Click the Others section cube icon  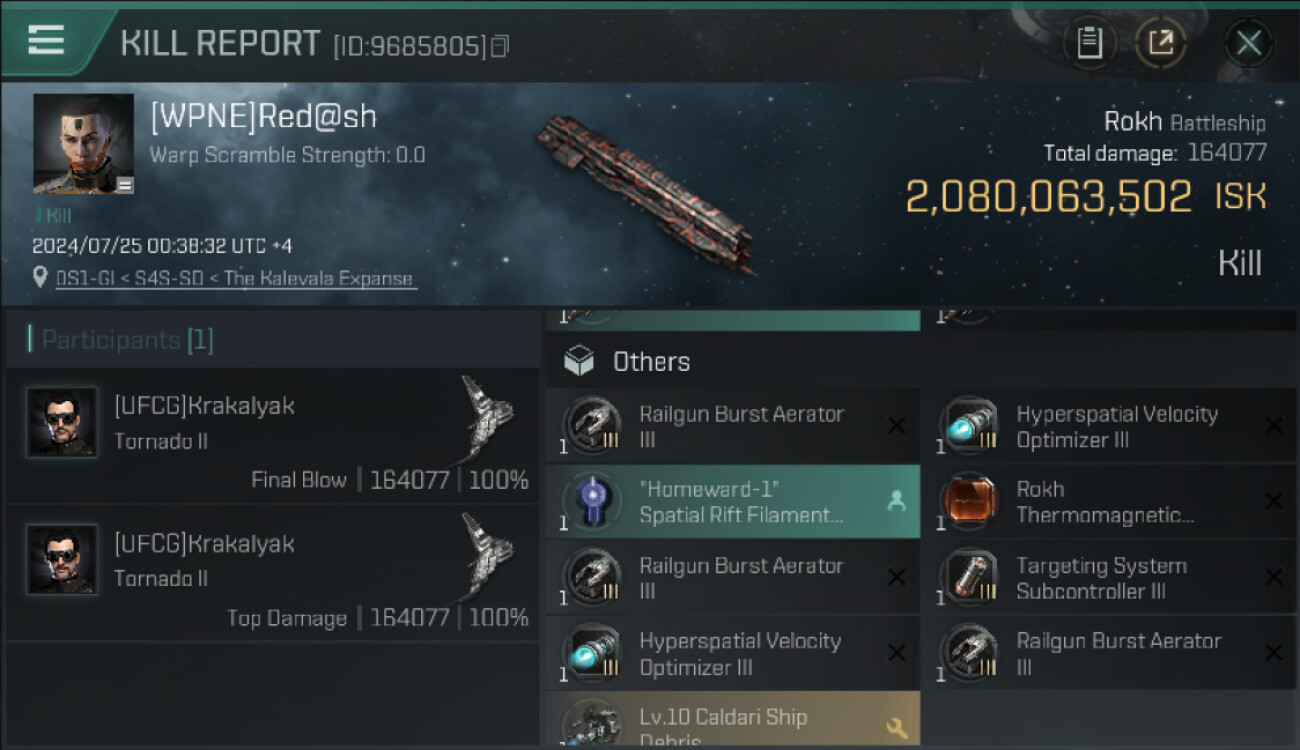(x=579, y=361)
